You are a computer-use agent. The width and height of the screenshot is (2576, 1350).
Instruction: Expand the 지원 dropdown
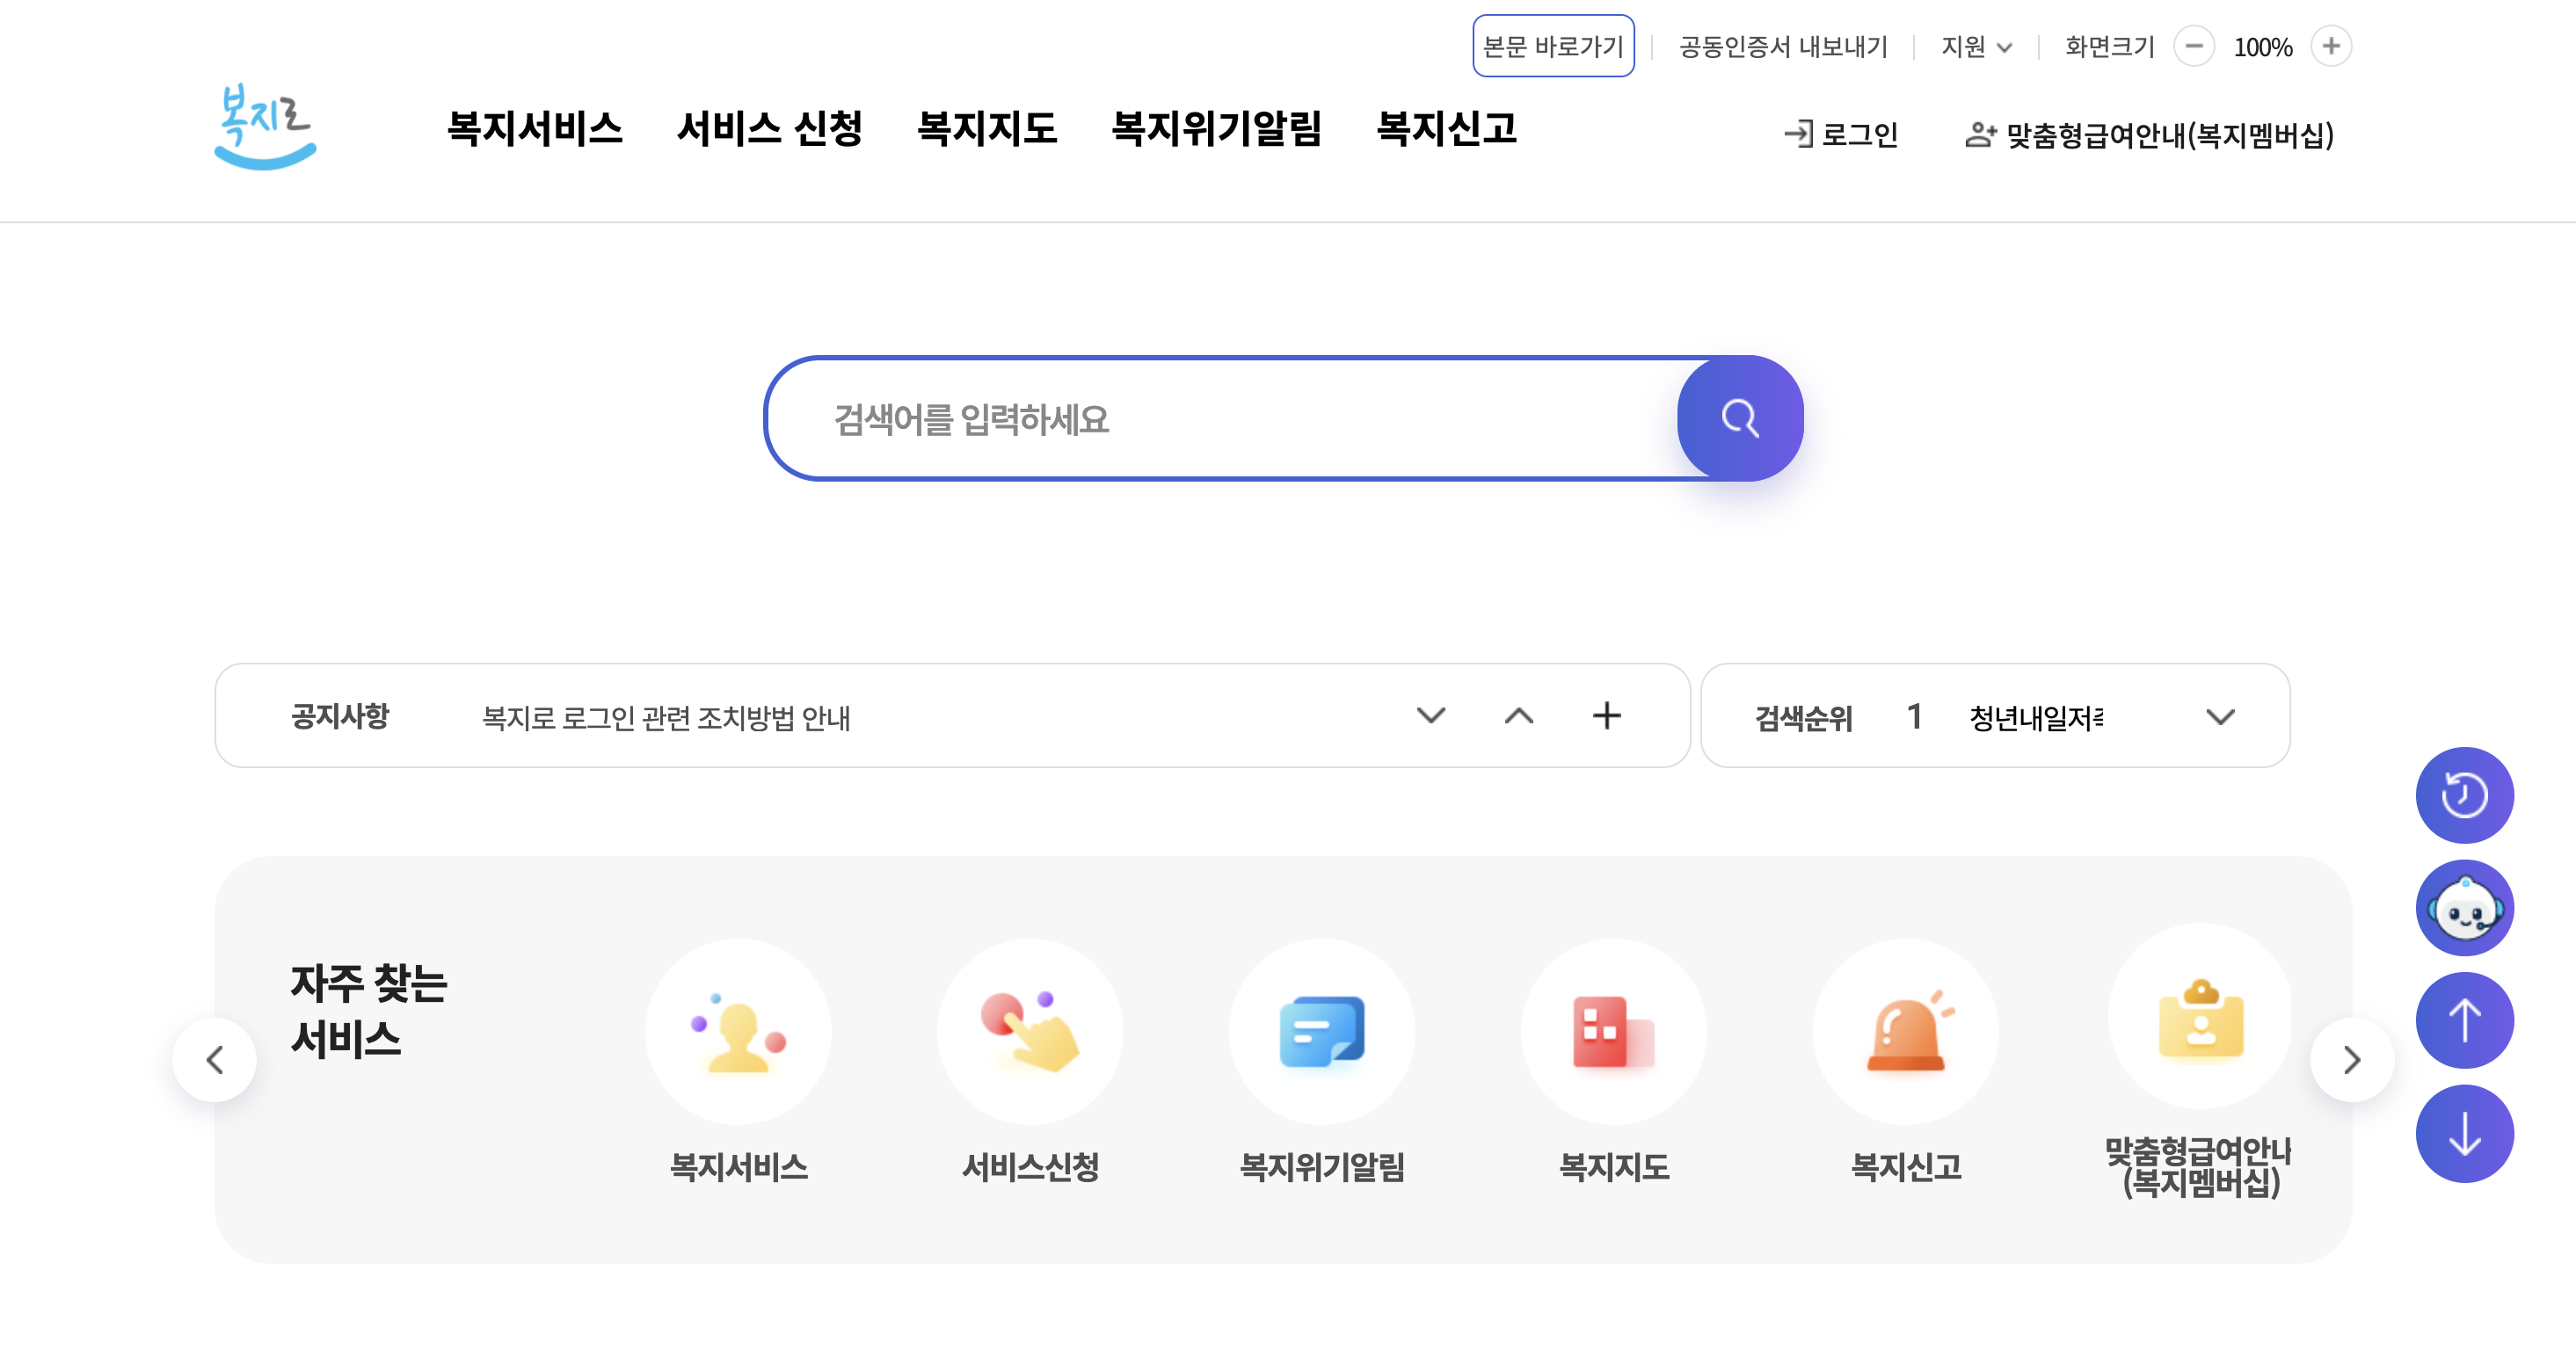click(1976, 47)
